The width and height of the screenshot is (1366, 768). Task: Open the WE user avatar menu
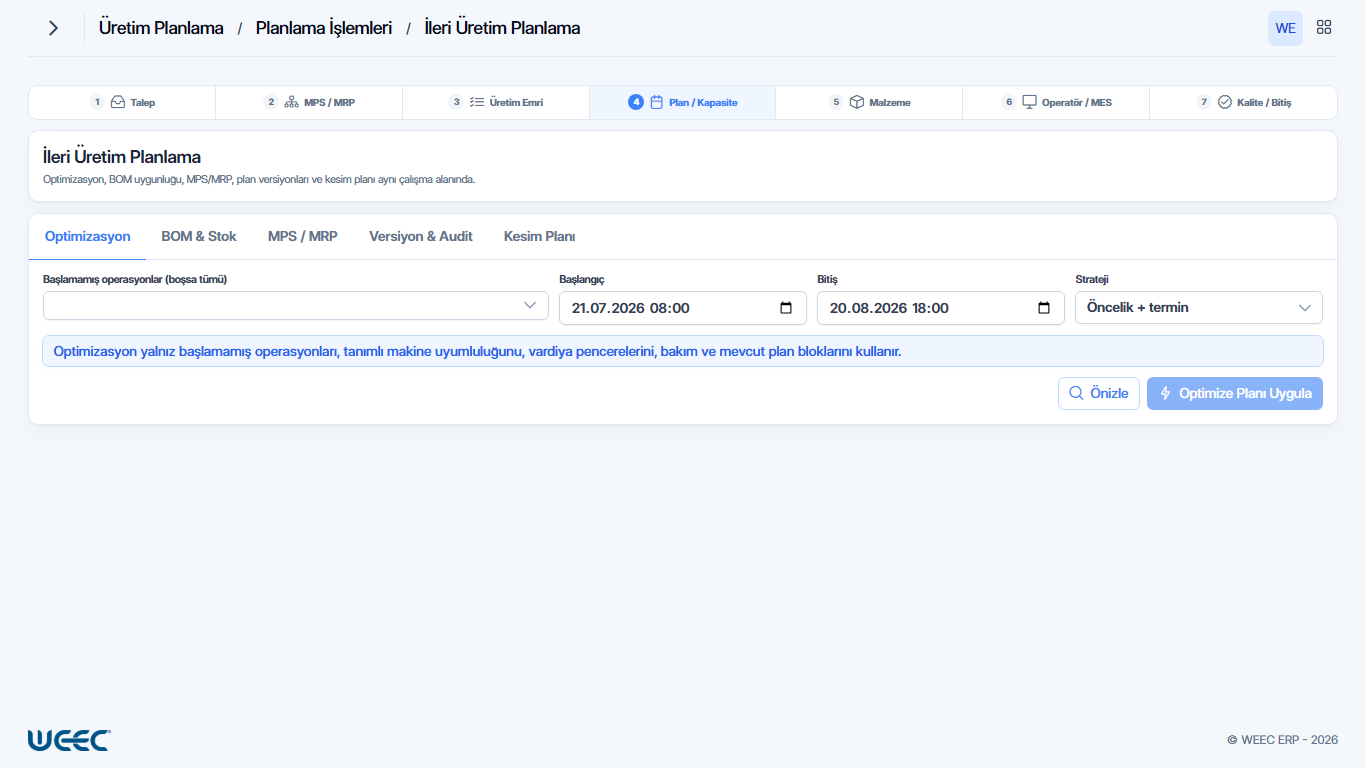1285,28
